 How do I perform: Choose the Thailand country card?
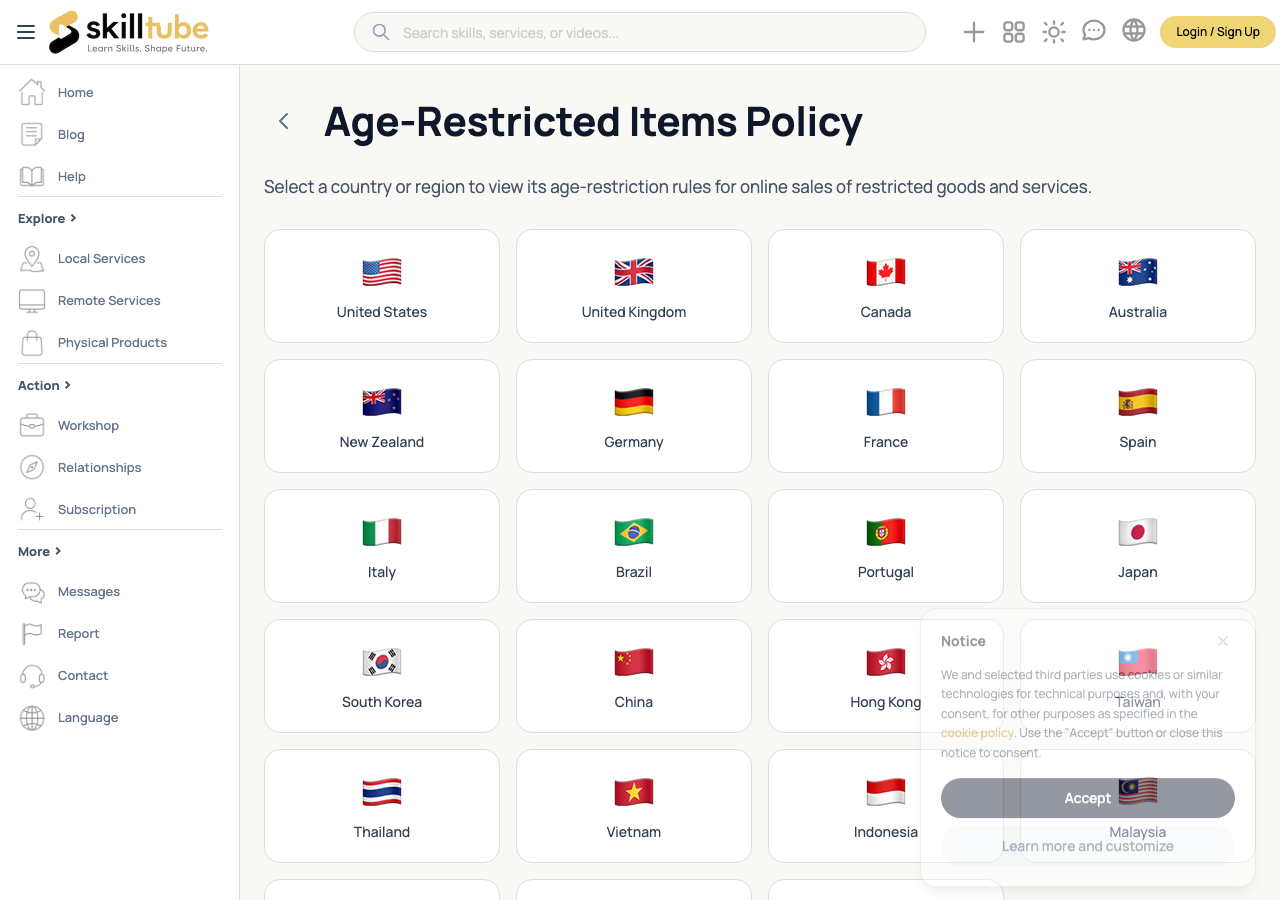pos(382,806)
